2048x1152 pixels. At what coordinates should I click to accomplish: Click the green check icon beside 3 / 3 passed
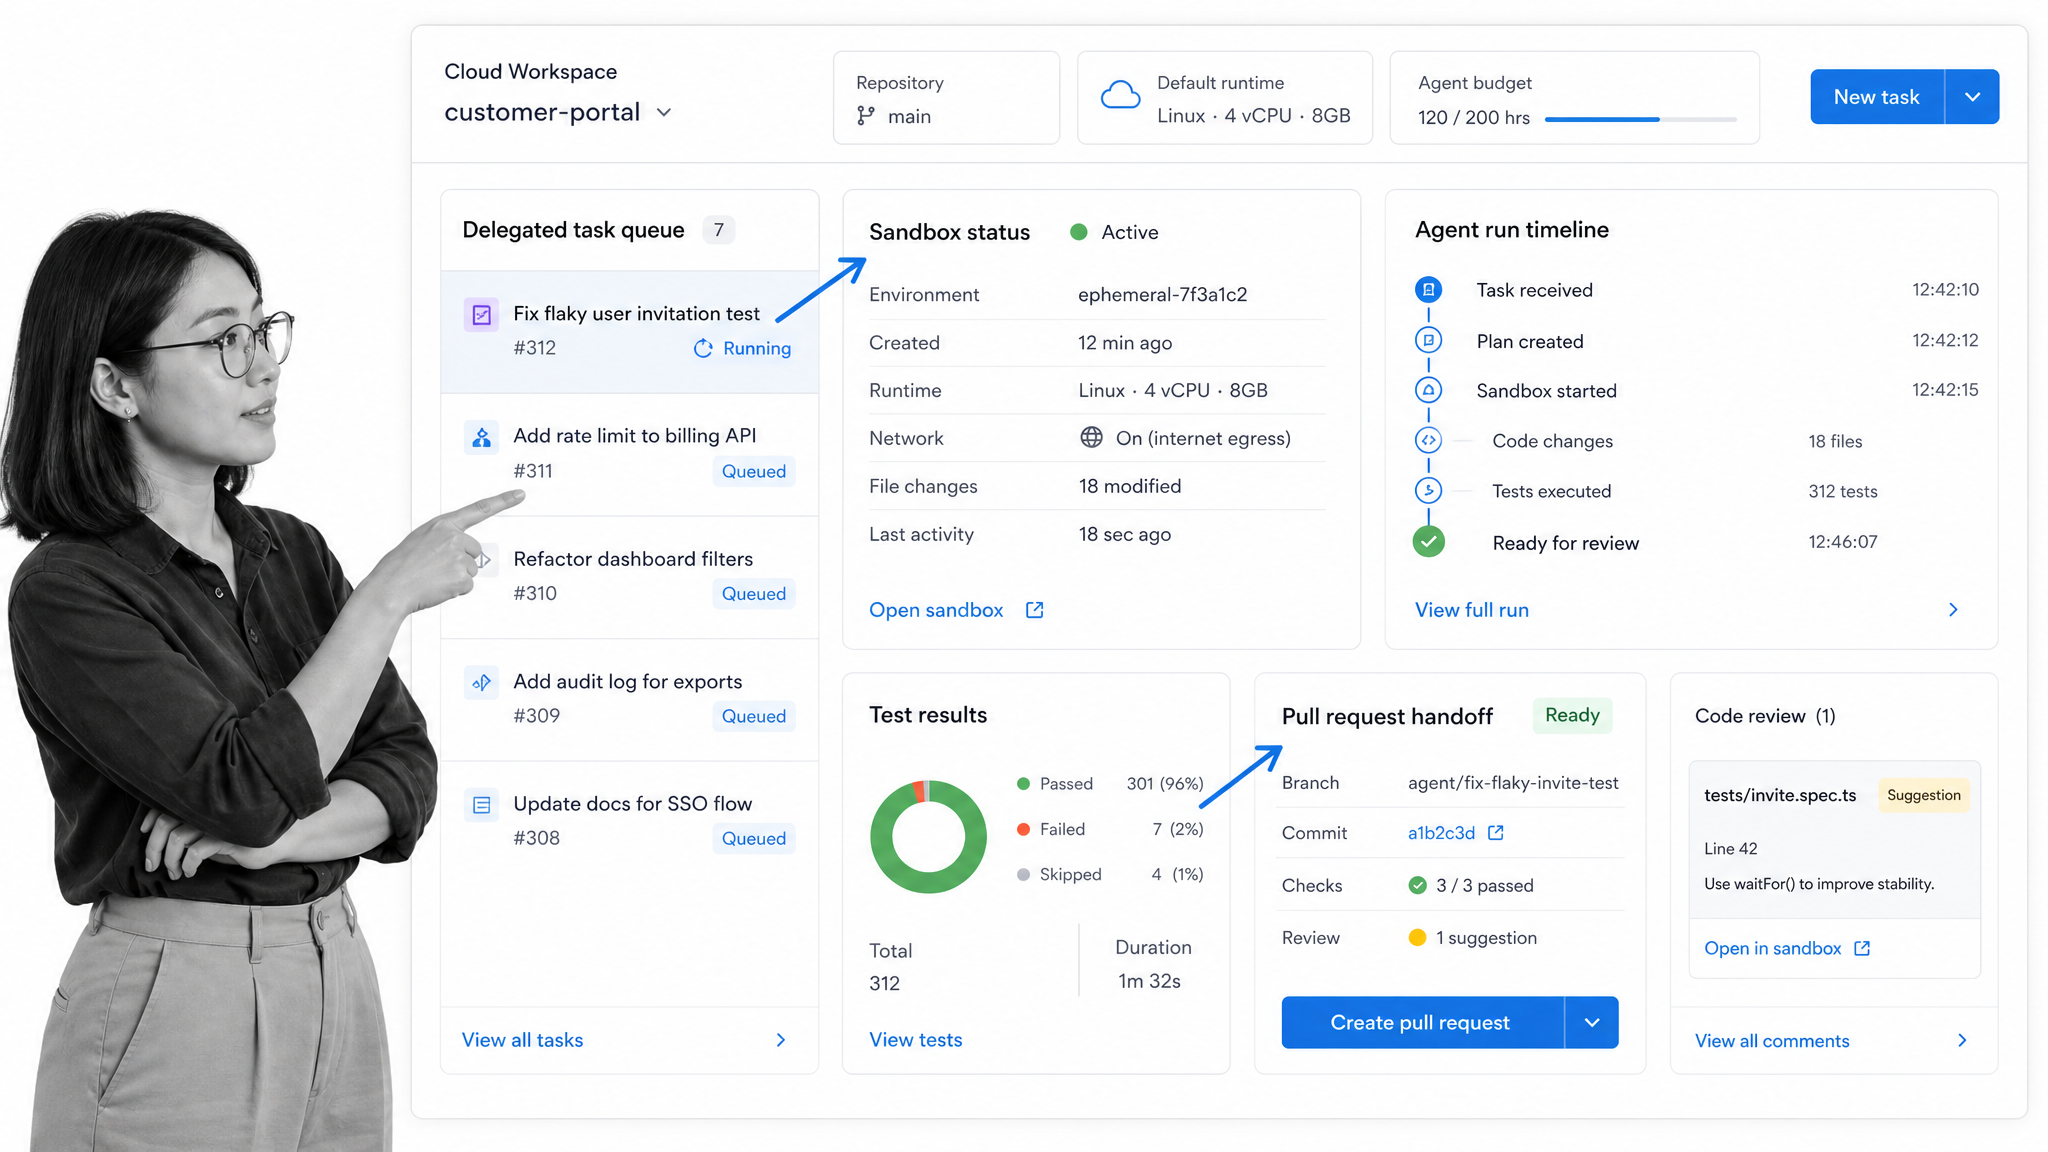coord(1417,885)
